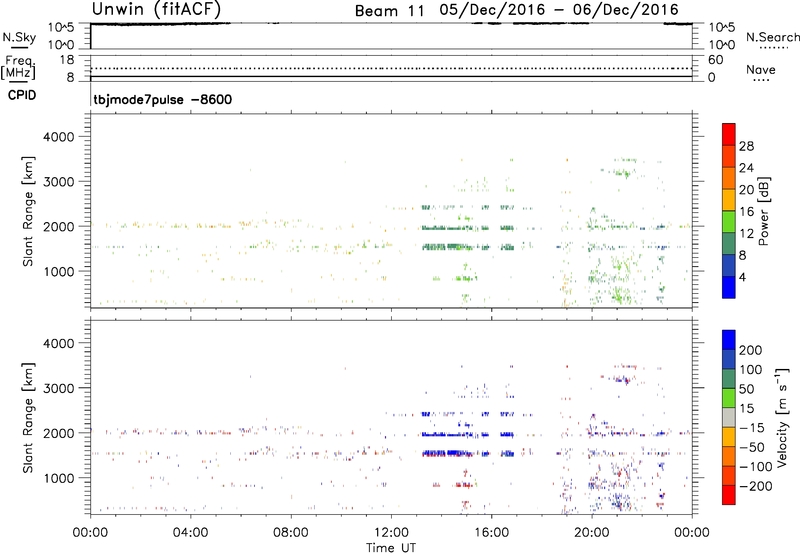
Task: Click the '12:00' time axis label
Action: [x=391, y=533]
